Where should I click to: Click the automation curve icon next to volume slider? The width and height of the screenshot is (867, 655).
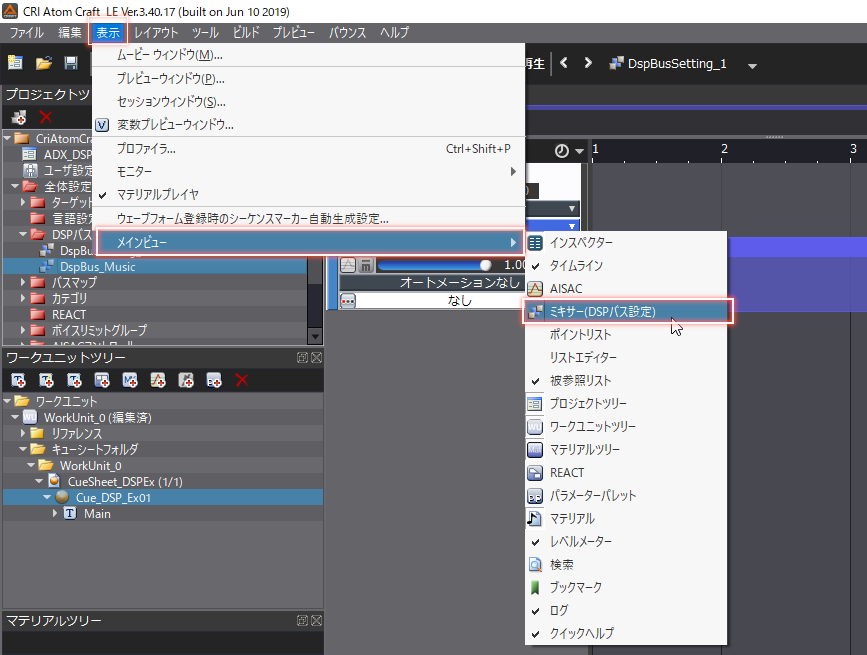point(348,265)
